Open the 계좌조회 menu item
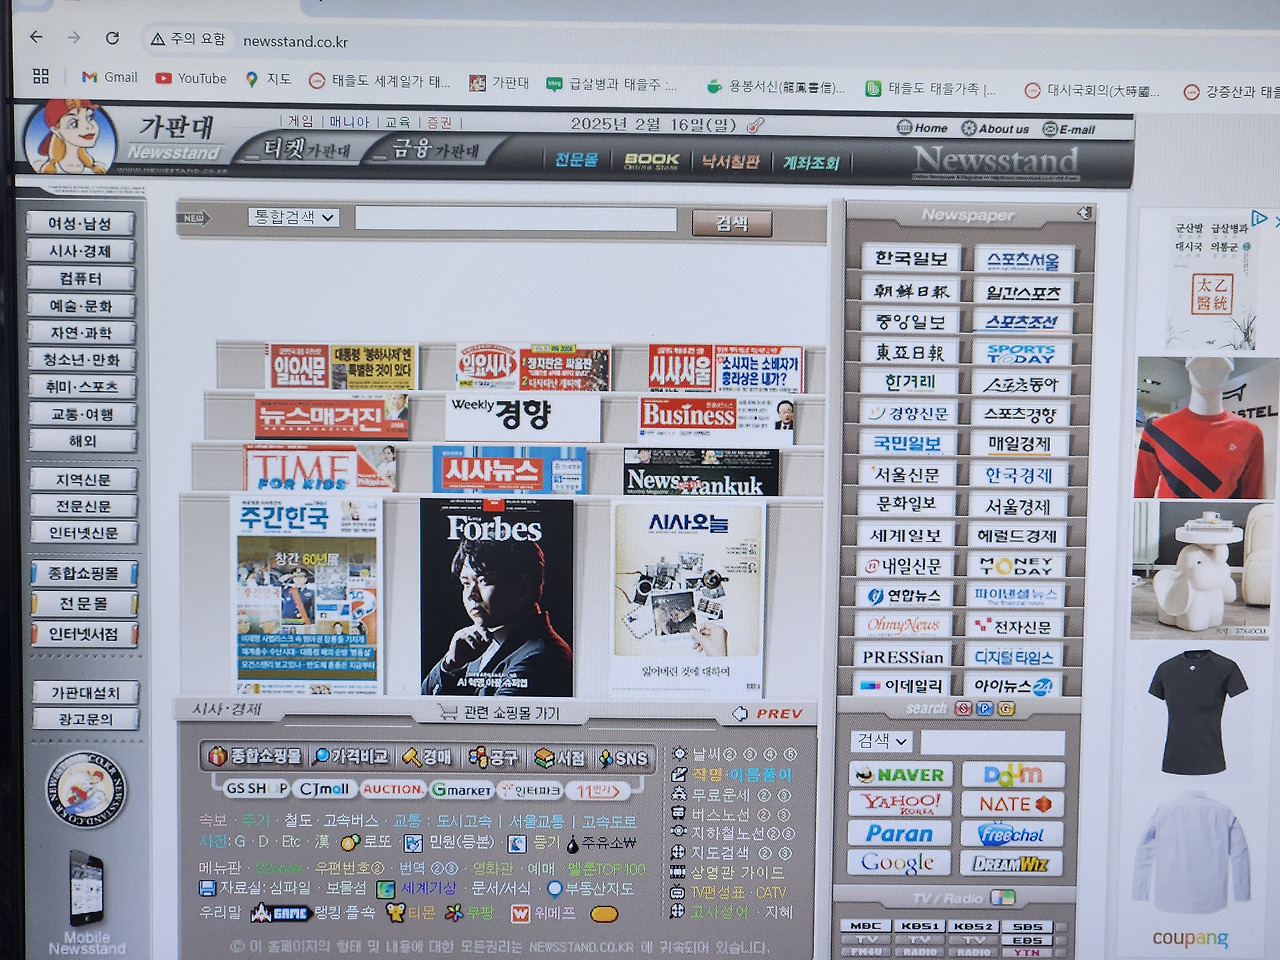 (x=811, y=163)
